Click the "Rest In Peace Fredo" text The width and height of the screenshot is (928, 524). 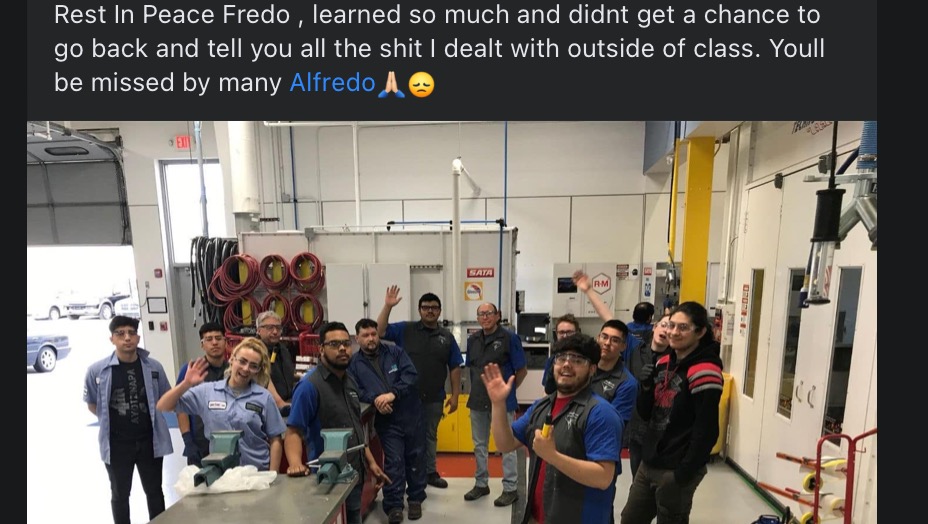coord(172,15)
